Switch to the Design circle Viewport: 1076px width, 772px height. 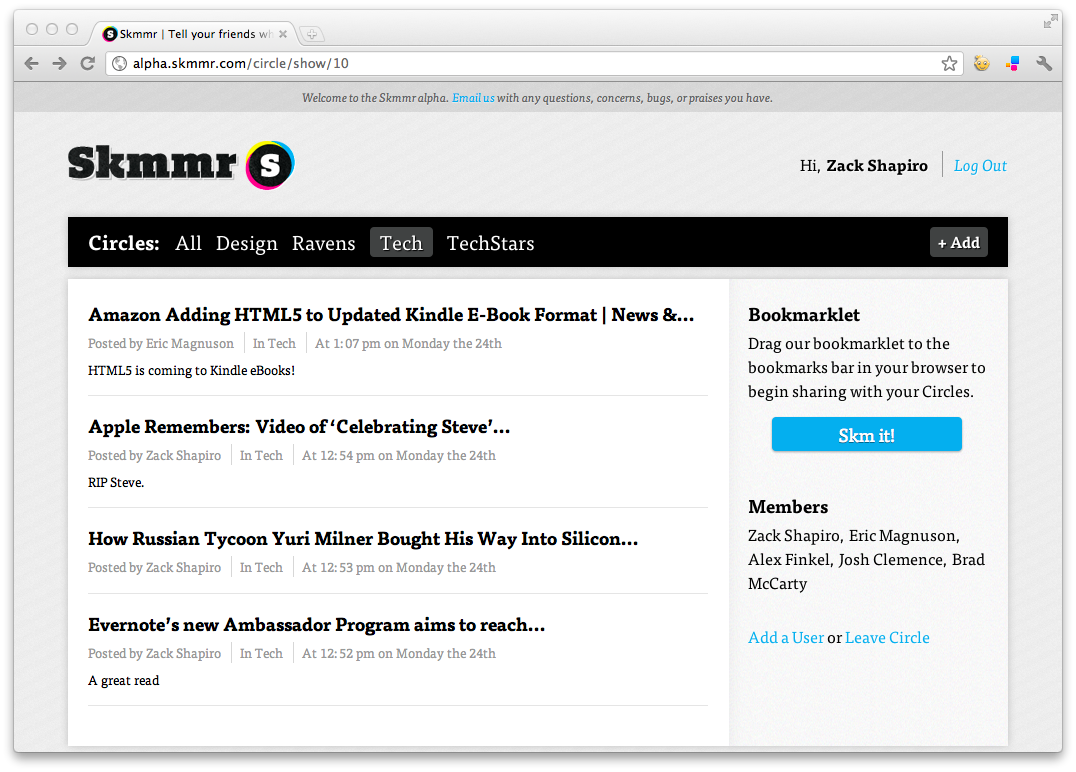pyautogui.click(x=246, y=243)
